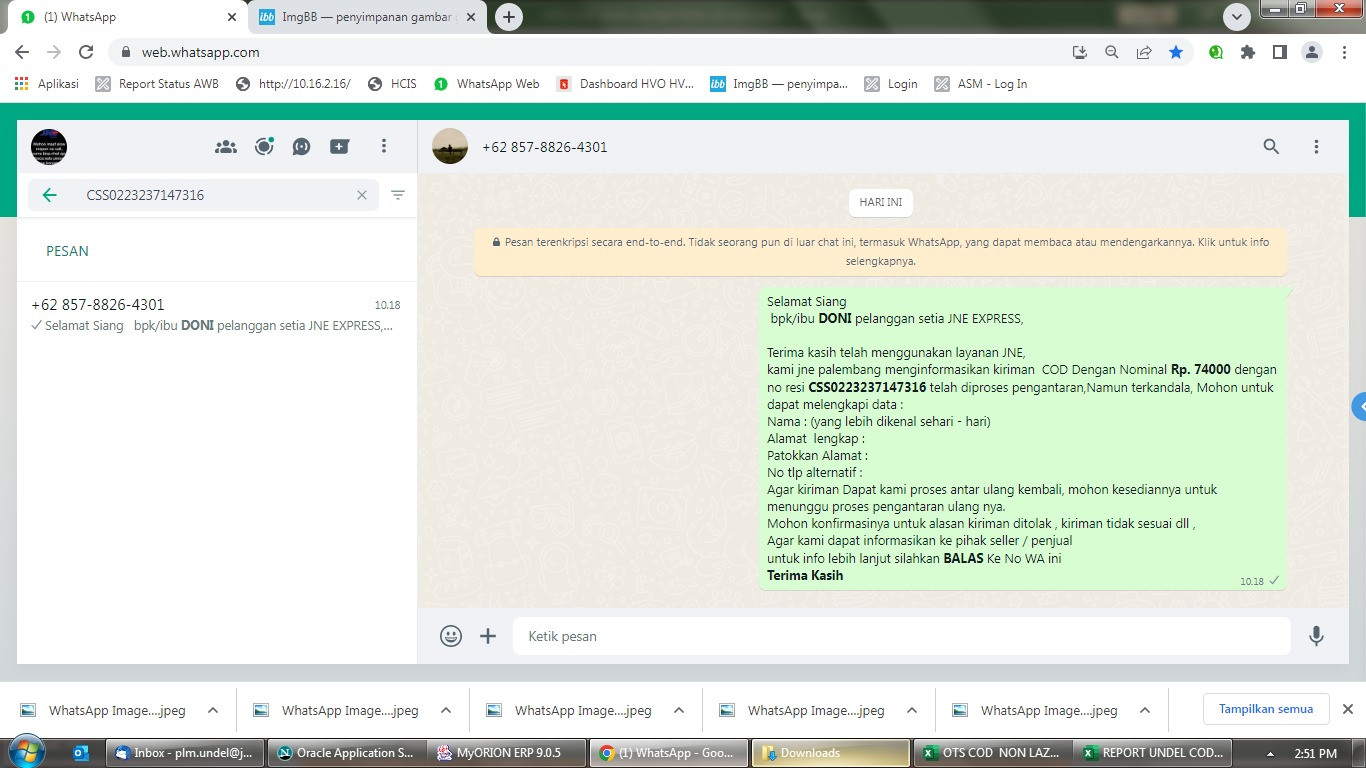Close the ImgBB browser tab
This screenshot has height=768, width=1366.
point(470,17)
